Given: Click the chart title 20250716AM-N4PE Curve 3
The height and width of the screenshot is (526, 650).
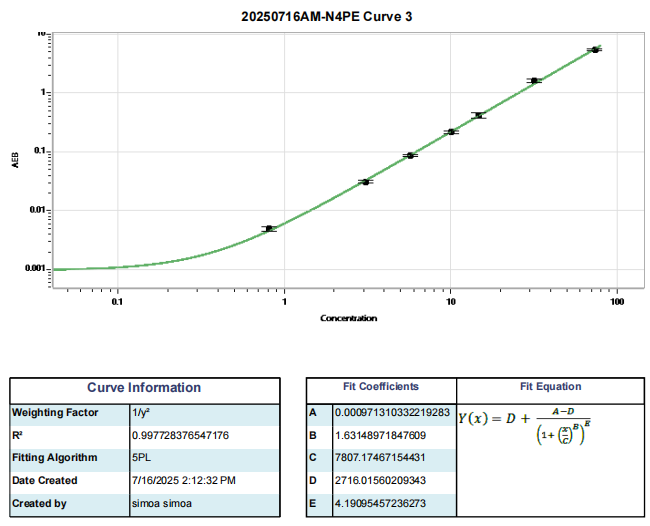Looking at the screenshot, I should point(326,17).
